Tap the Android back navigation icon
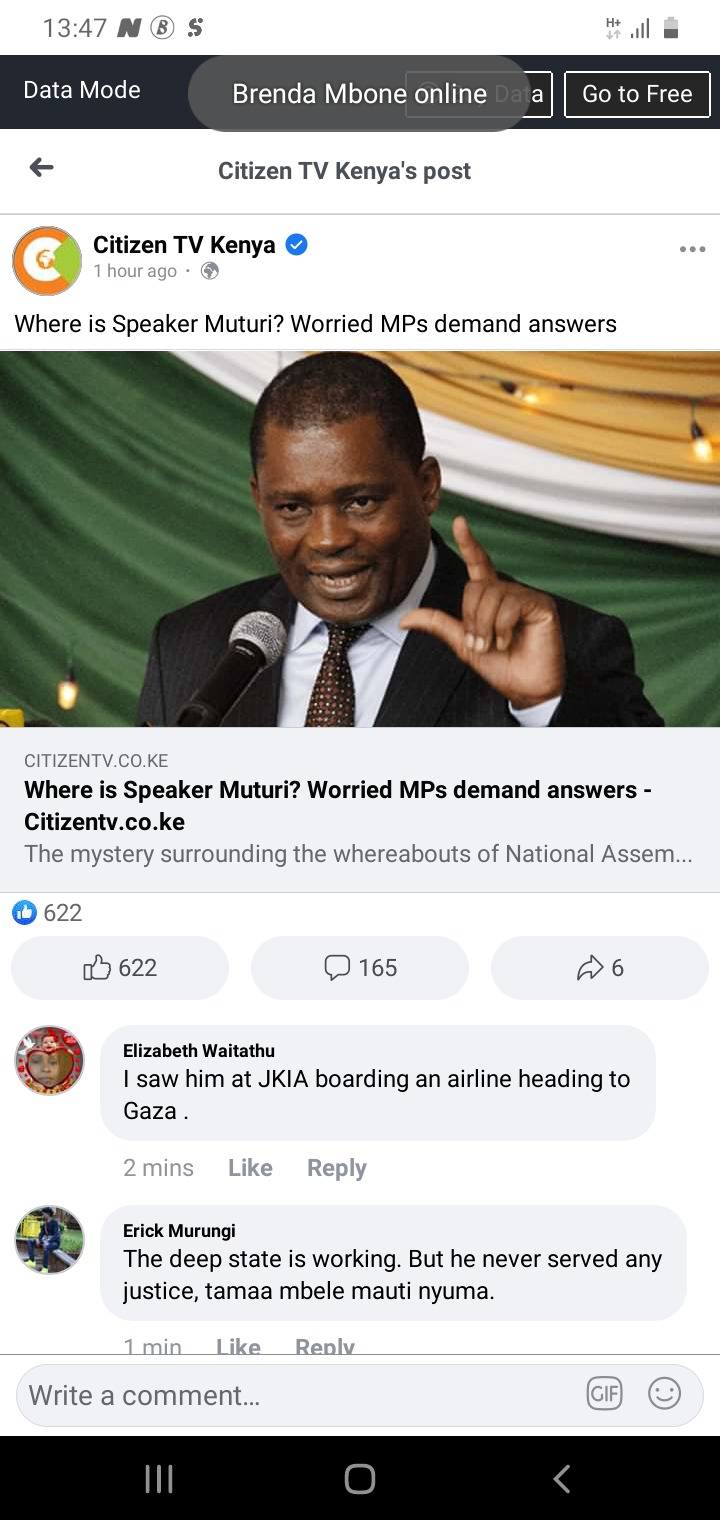 coord(562,1479)
